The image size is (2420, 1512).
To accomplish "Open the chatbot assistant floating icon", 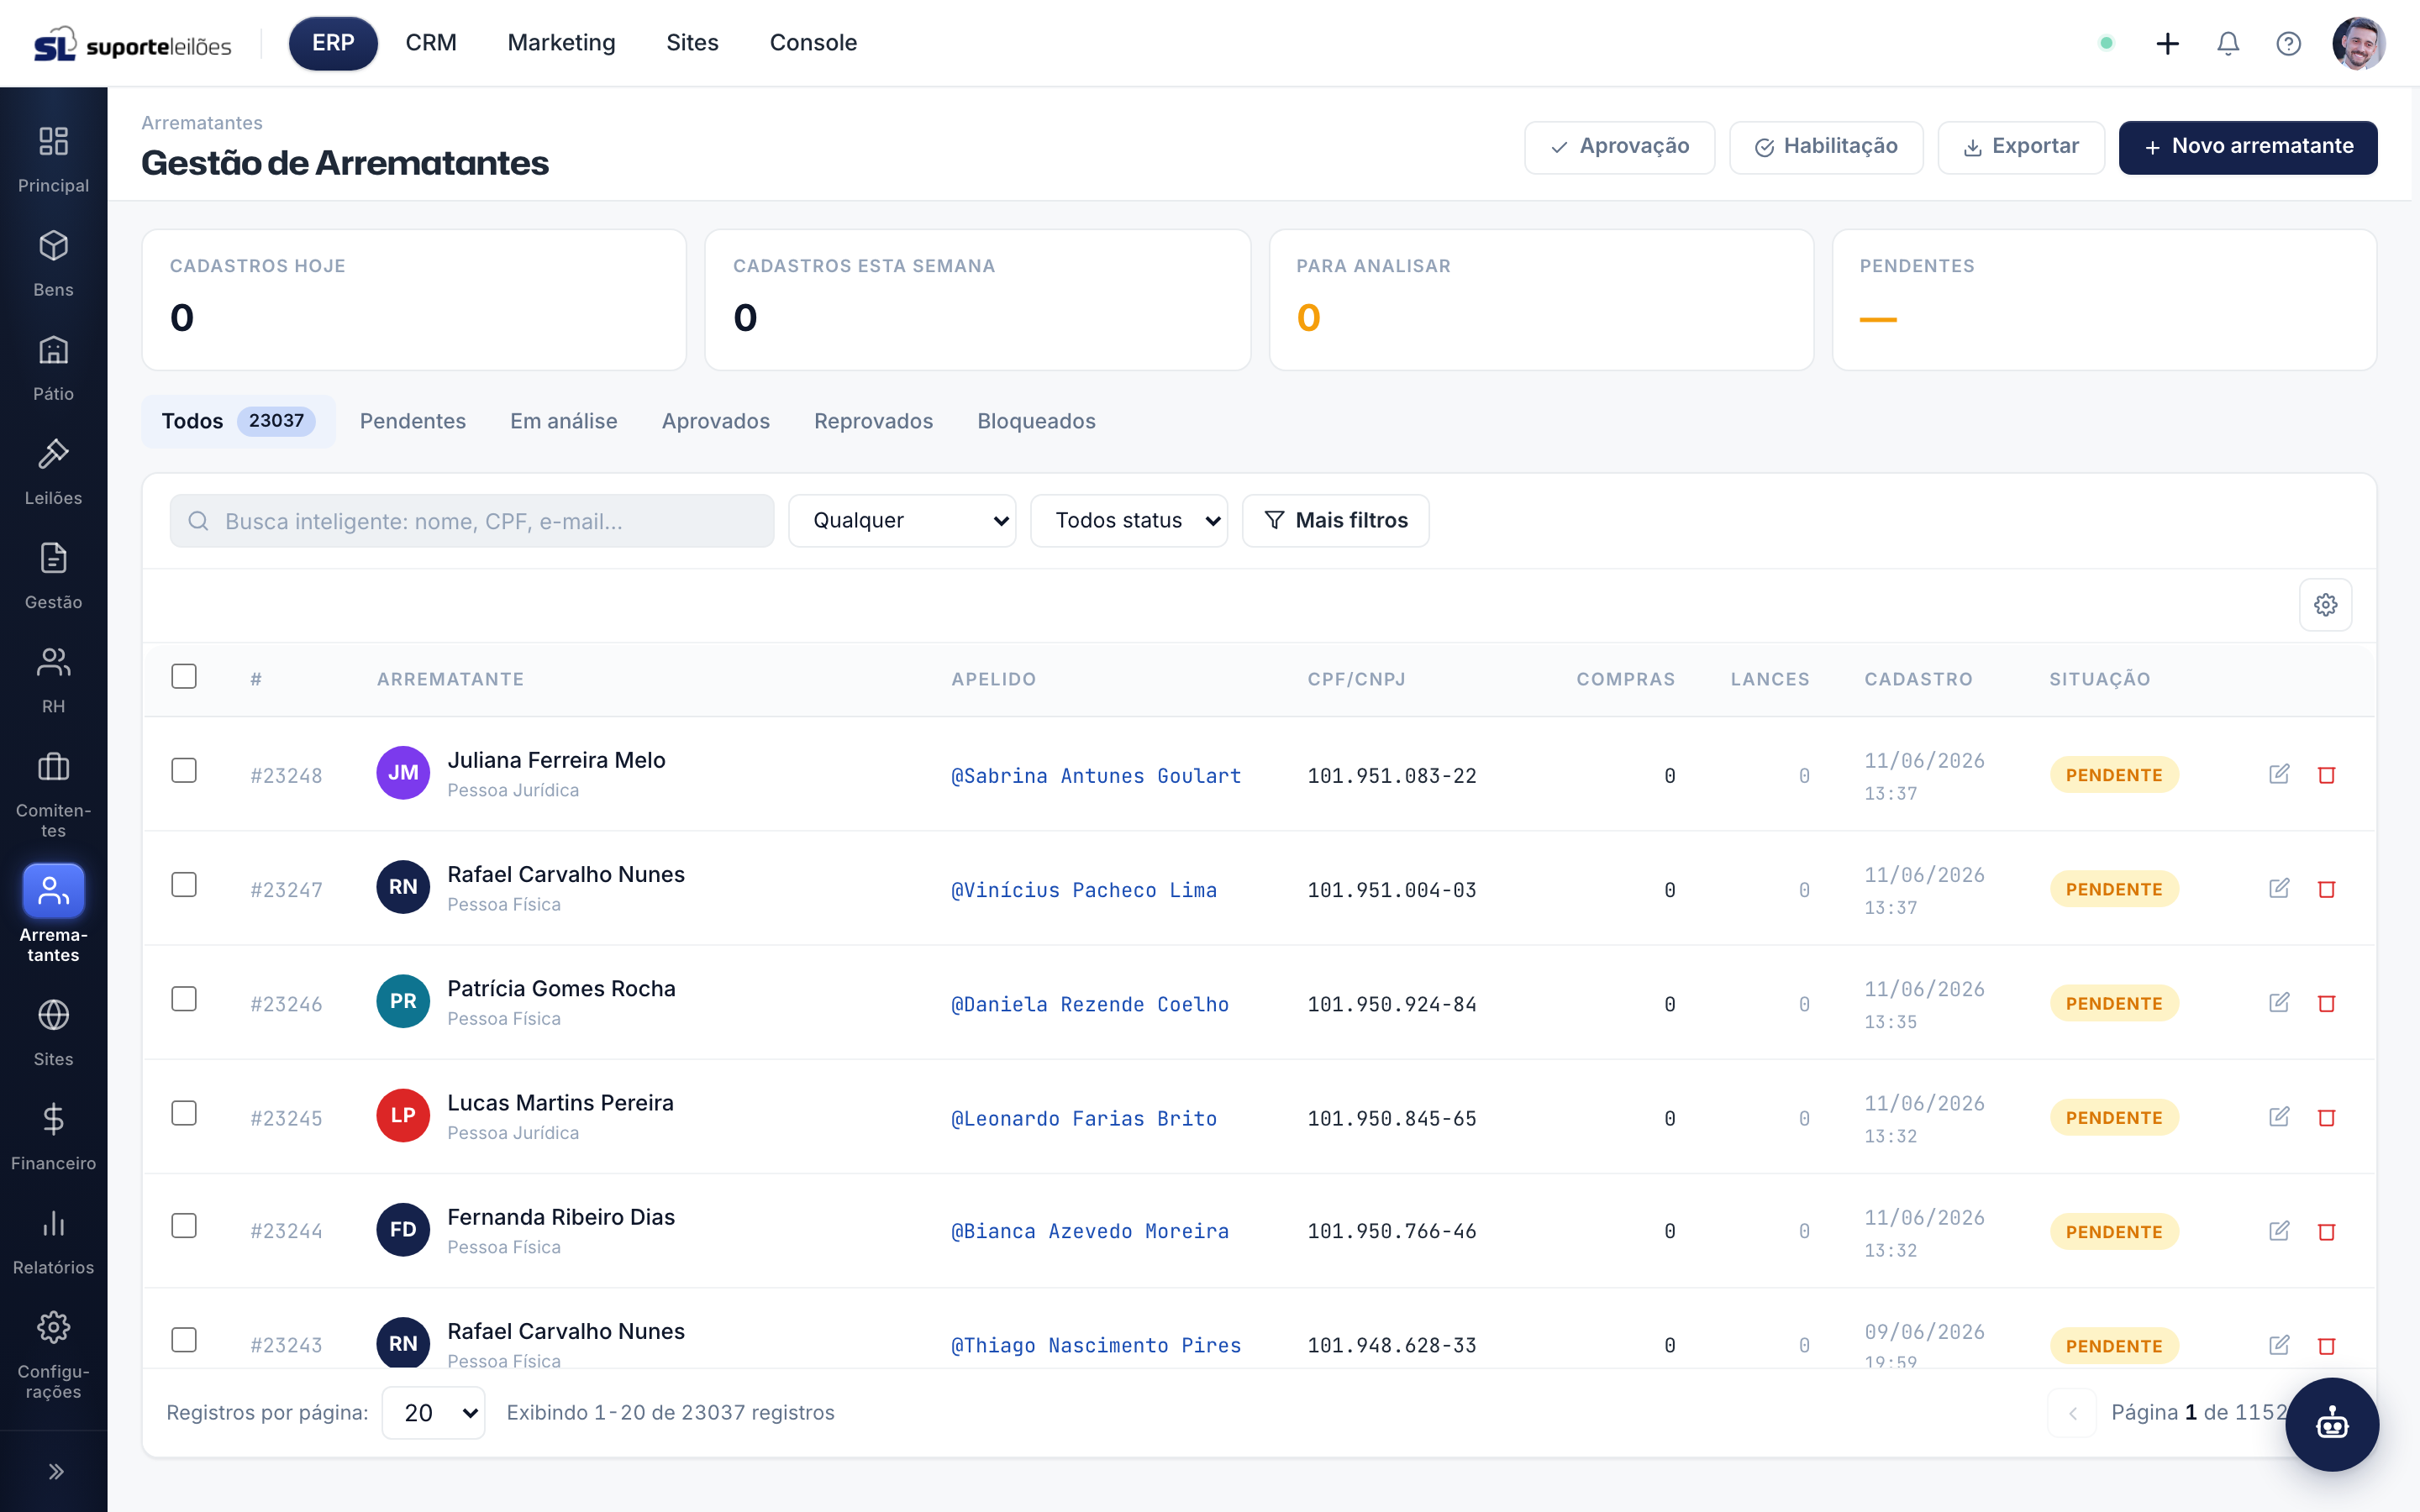I will [x=2332, y=1423].
